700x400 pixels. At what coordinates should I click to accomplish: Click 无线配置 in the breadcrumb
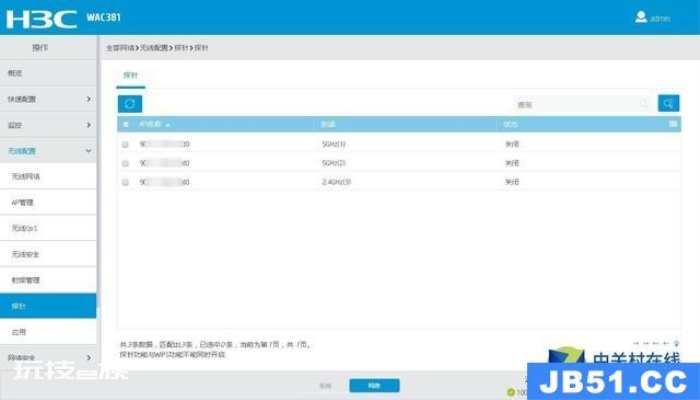tap(154, 48)
